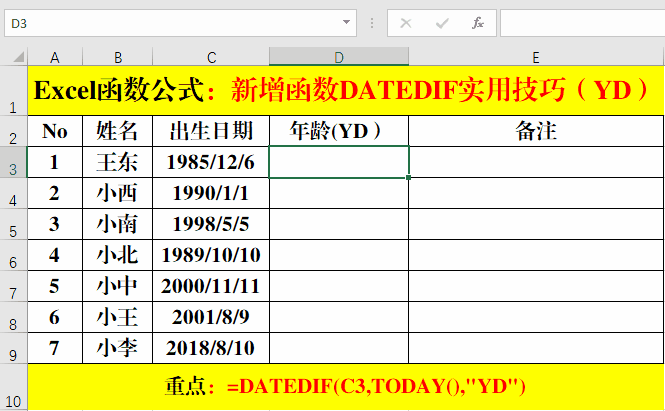The width and height of the screenshot is (665, 411).
Task: Select row 2 header
Action: point(14,131)
